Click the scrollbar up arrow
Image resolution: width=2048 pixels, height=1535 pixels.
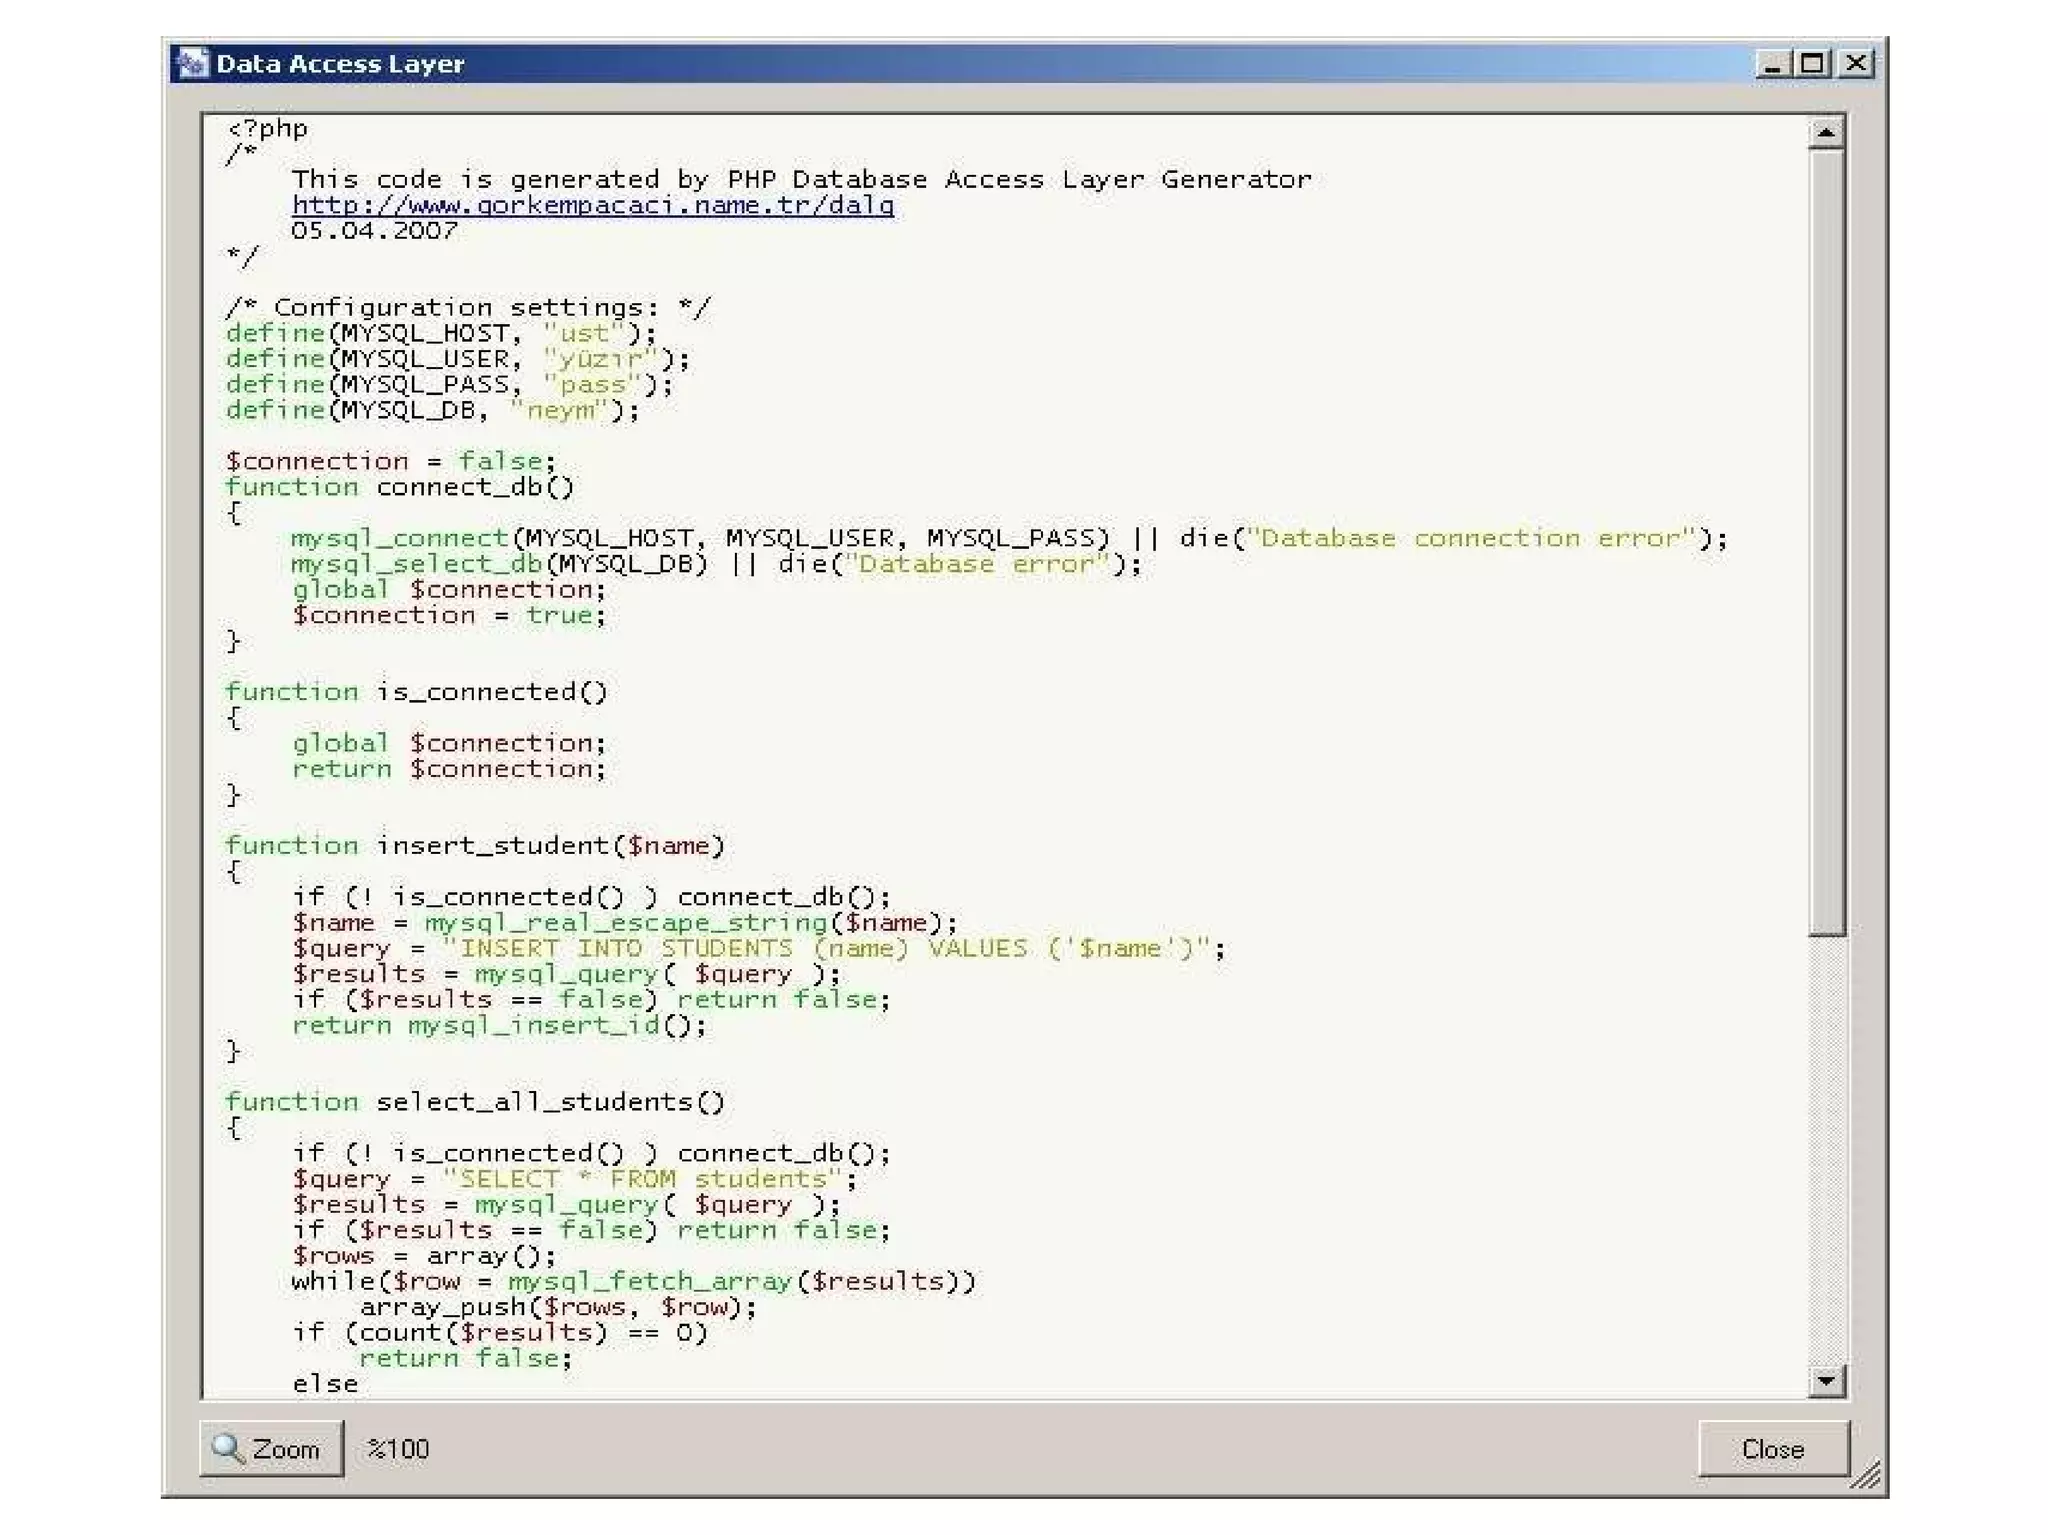pos(1826,132)
